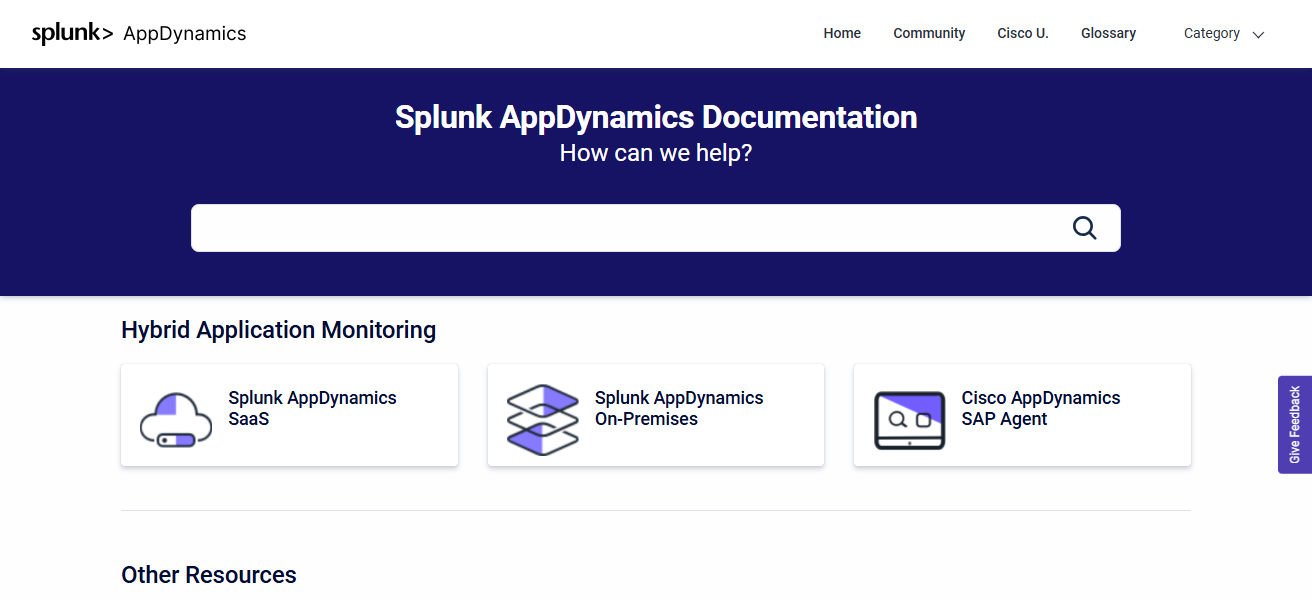Visit the Cisco U. page

[x=1022, y=33]
